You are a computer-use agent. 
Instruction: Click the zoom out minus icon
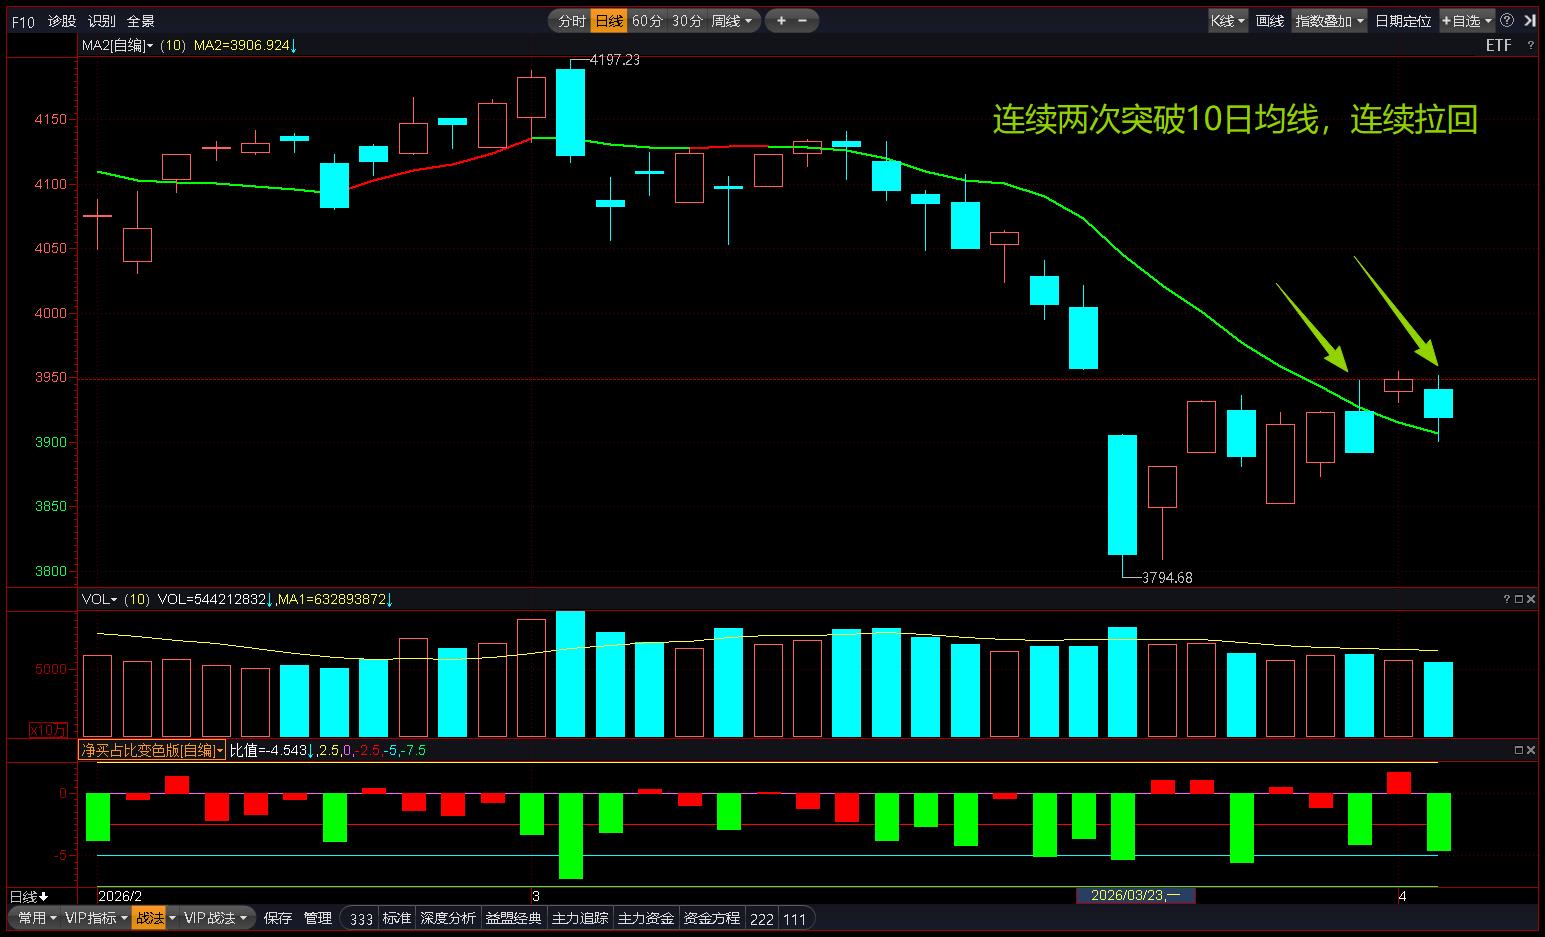tap(802, 20)
